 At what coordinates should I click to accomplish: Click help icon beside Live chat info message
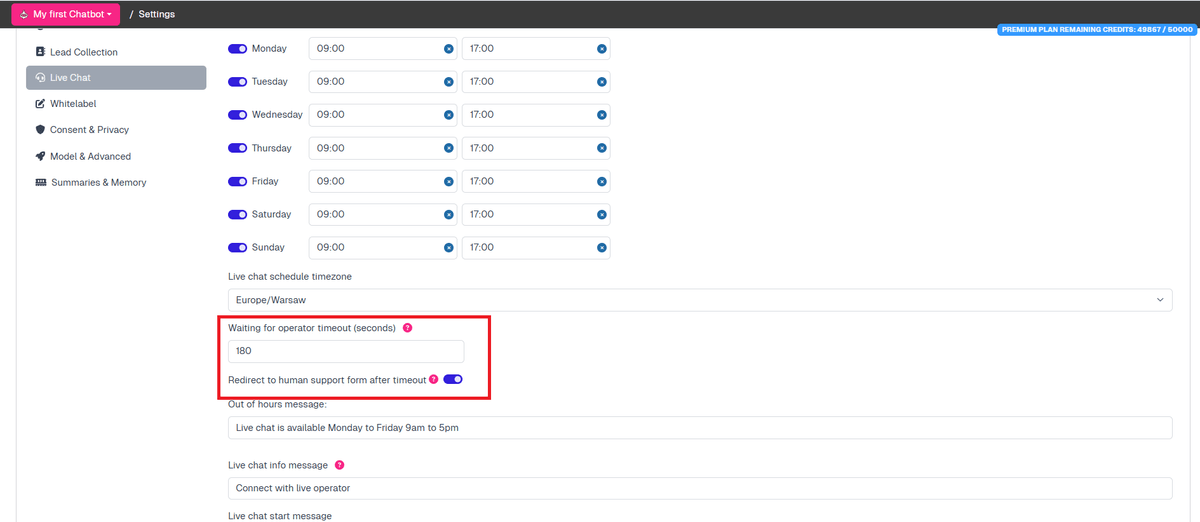[339, 465]
